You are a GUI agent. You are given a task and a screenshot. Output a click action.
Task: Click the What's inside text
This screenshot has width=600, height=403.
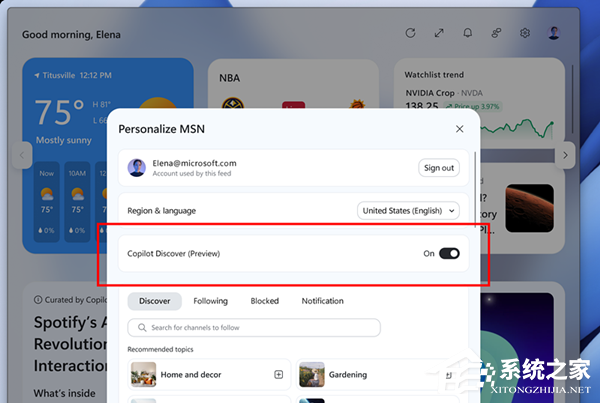64,393
